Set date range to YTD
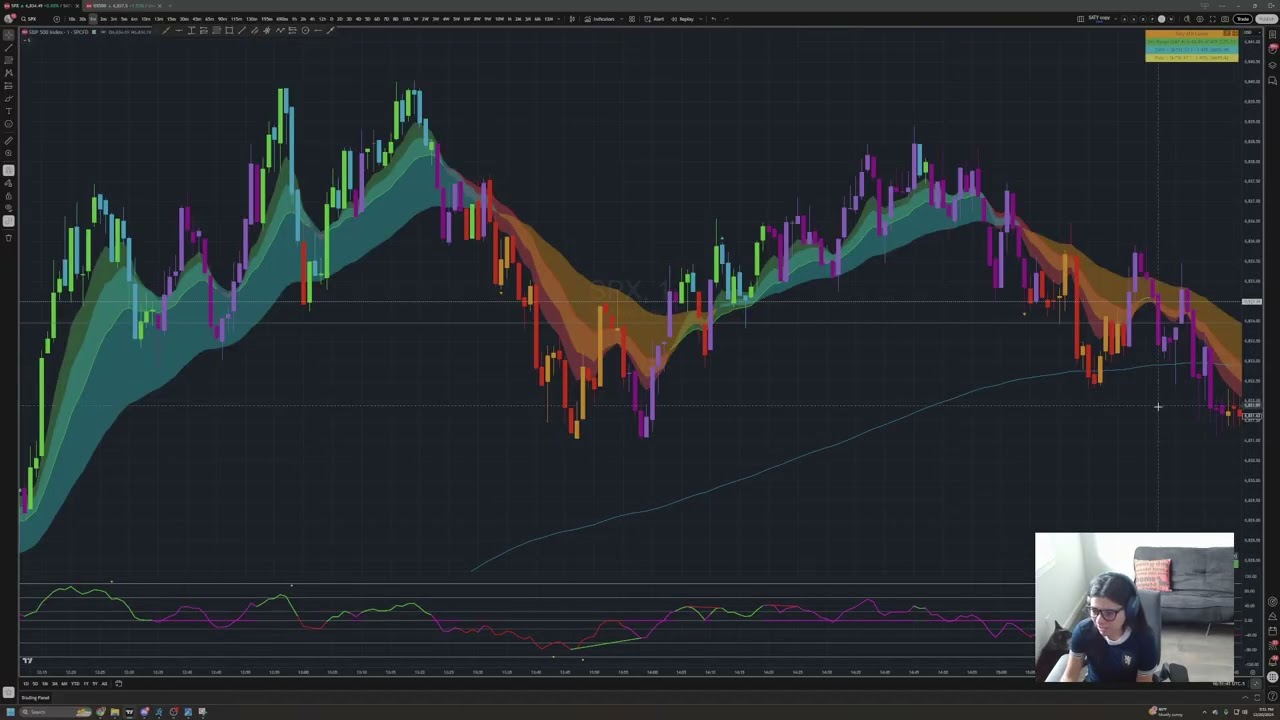1280x720 pixels. [x=75, y=684]
